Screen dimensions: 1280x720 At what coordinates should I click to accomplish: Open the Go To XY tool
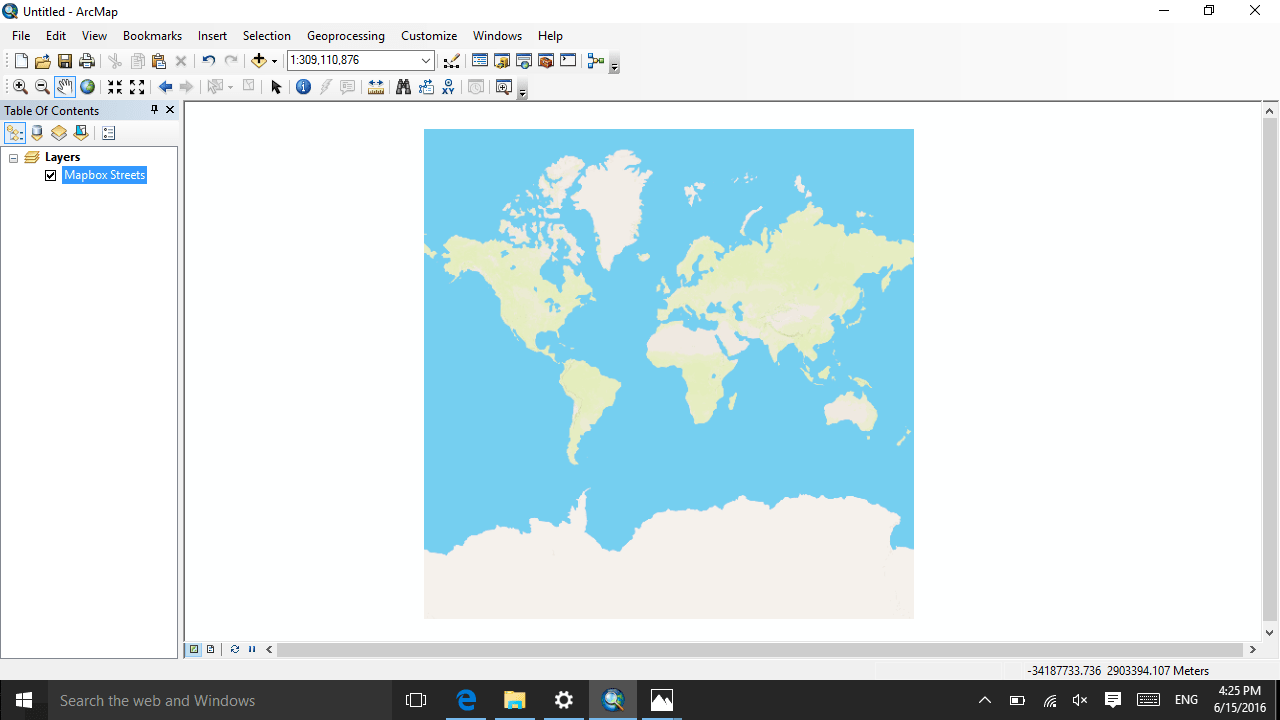tap(447, 87)
